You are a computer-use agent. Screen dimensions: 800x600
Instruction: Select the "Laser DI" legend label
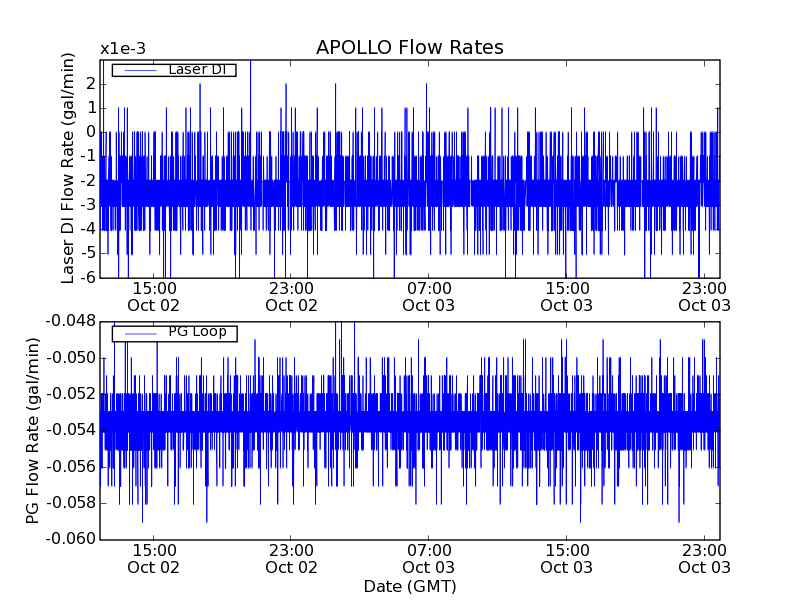(x=196, y=69)
